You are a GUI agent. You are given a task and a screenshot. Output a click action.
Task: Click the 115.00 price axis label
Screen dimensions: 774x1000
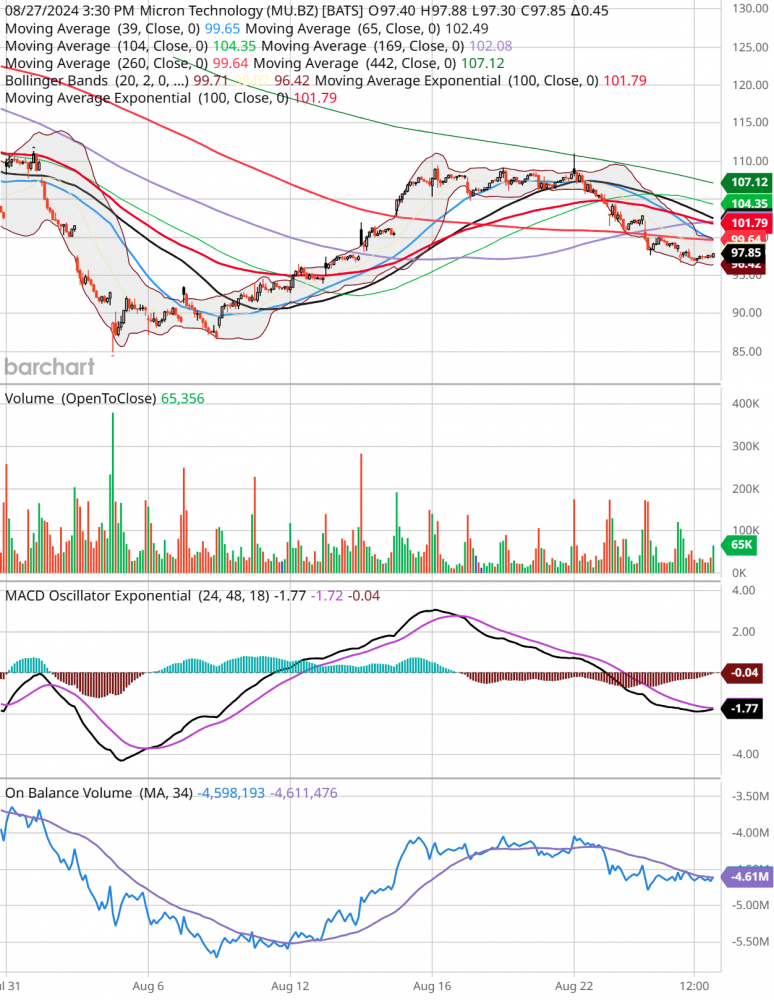click(x=750, y=122)
